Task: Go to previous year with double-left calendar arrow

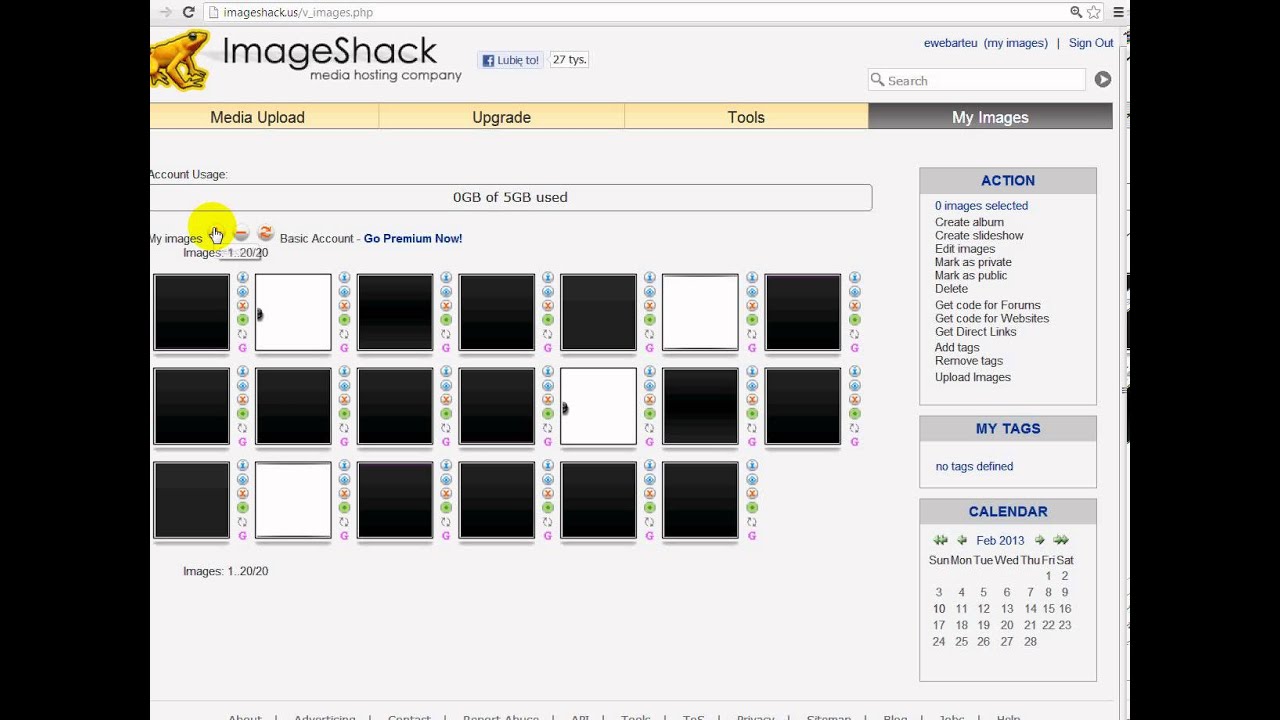Action: [x=940, y=540]
